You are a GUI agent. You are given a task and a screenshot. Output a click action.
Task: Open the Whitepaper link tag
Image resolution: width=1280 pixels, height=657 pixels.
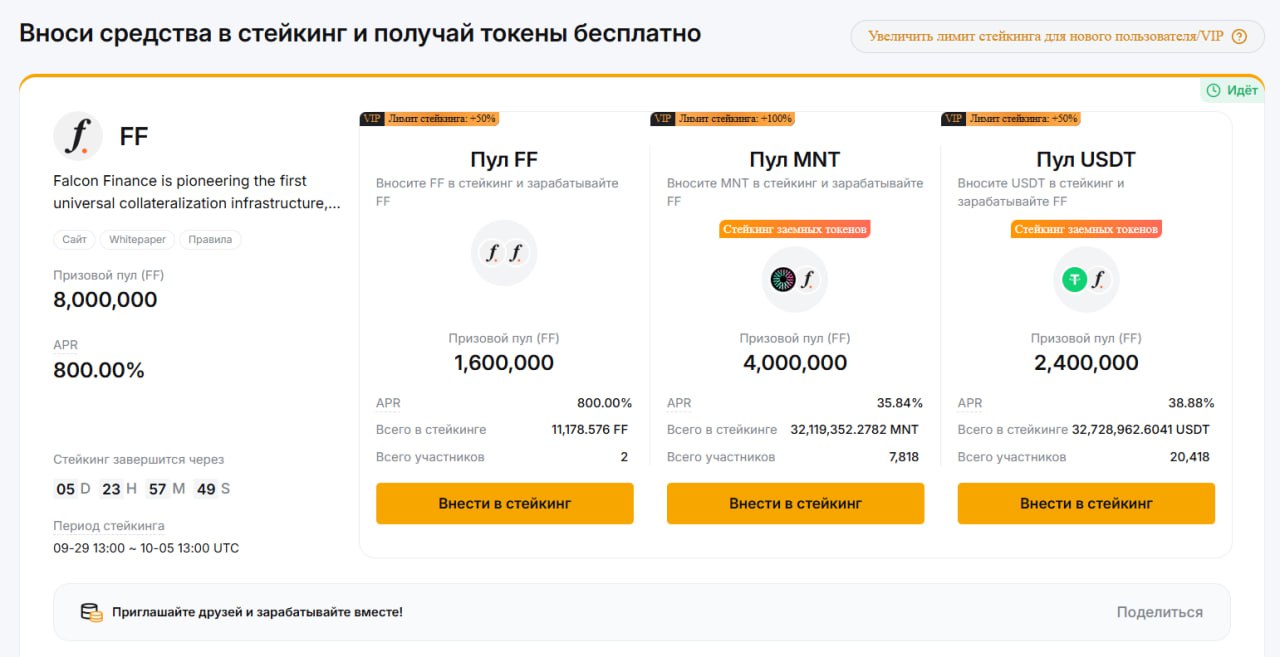[137, 240]
